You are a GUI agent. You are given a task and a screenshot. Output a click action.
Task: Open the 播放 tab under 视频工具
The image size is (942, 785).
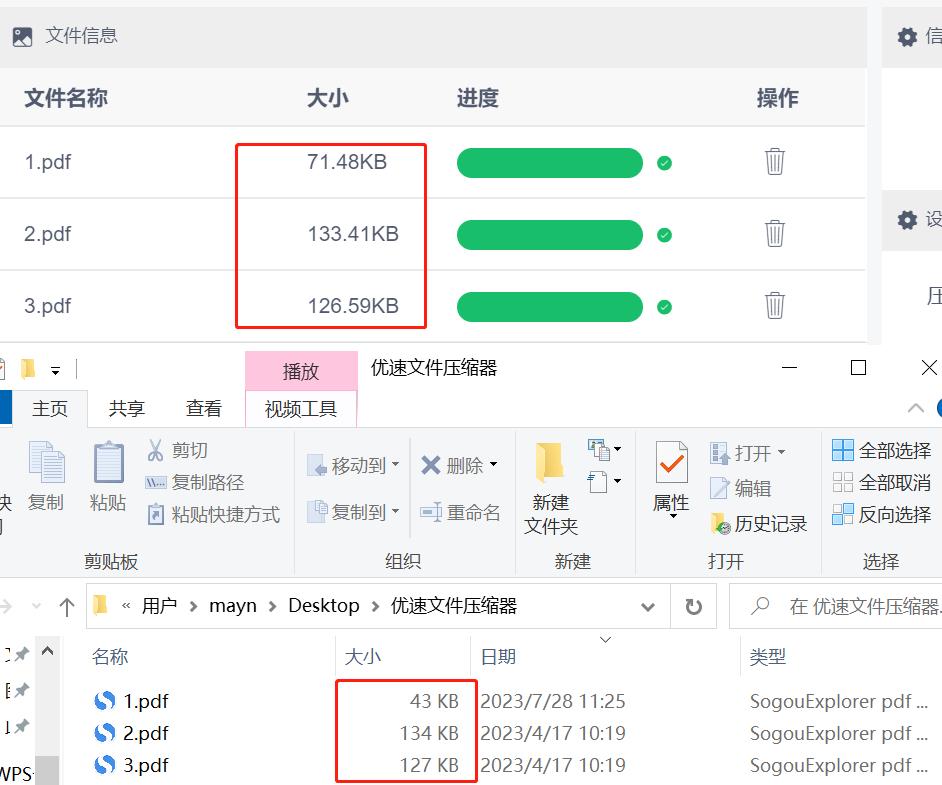(x=301, y=371)
